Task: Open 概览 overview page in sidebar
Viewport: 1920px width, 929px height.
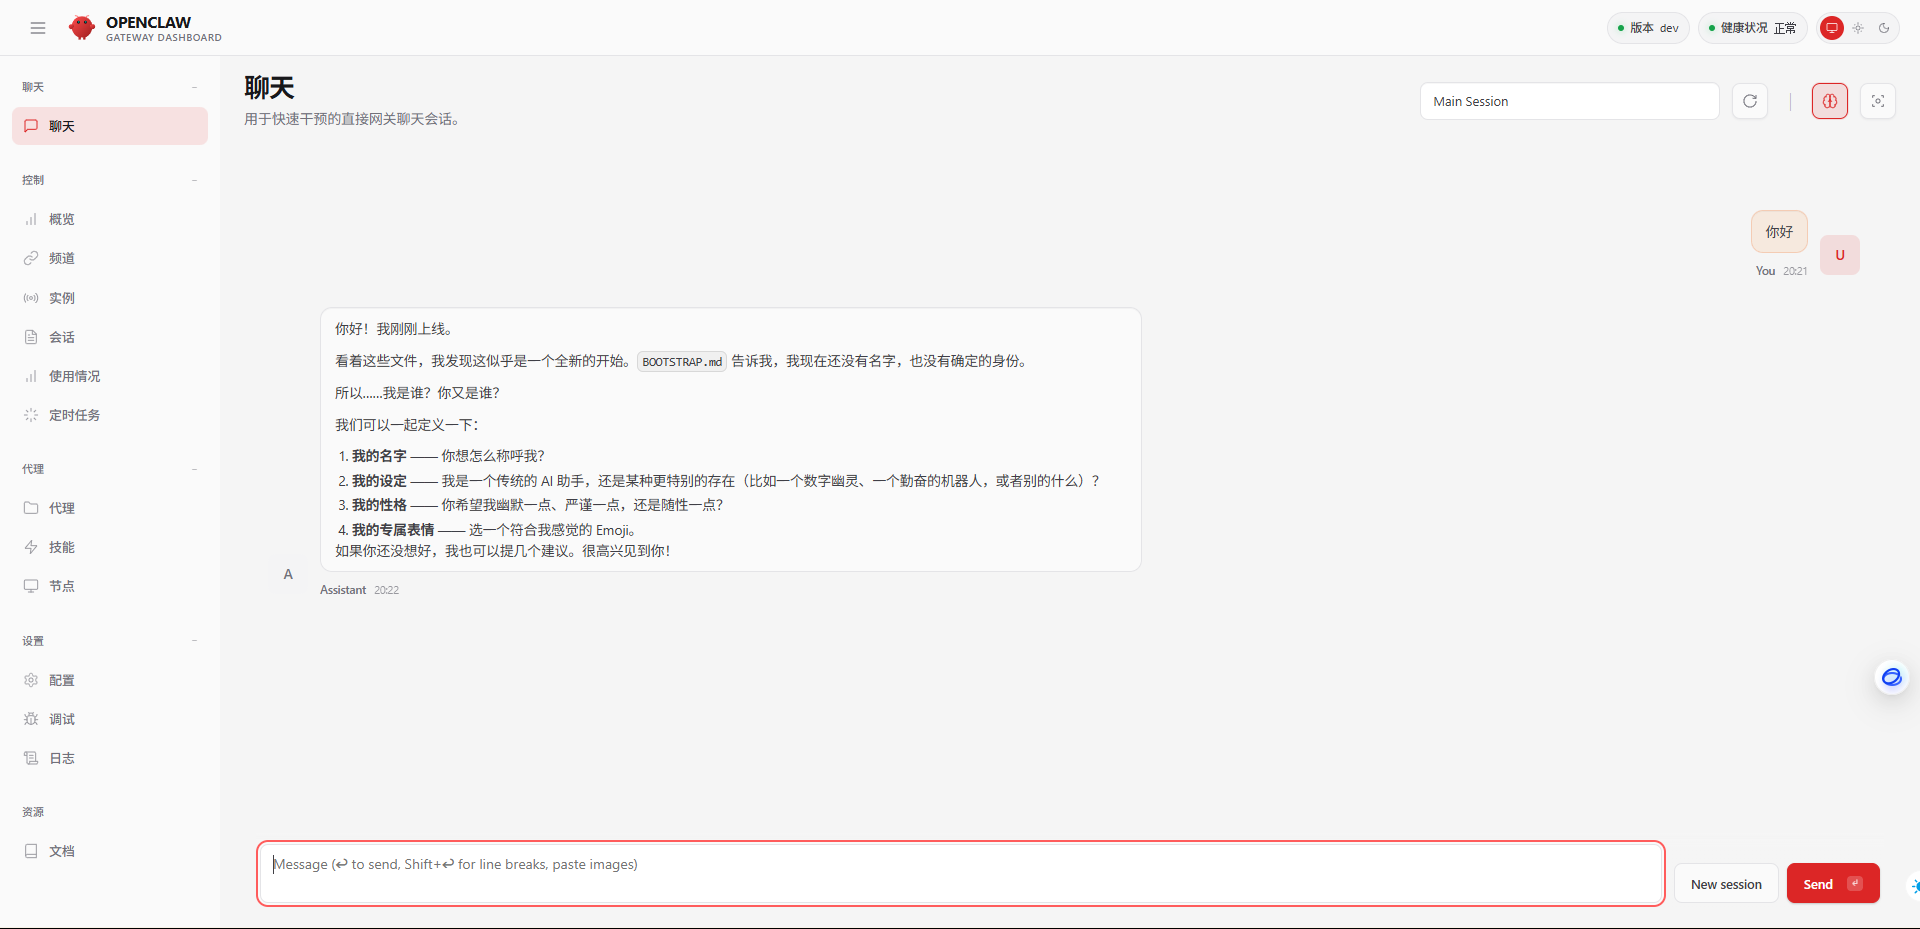Action: 62,219
